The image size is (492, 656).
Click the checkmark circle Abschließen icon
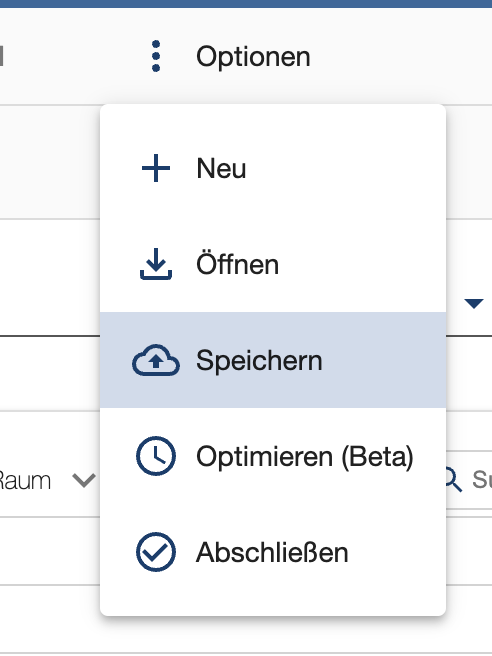point(156,552)
